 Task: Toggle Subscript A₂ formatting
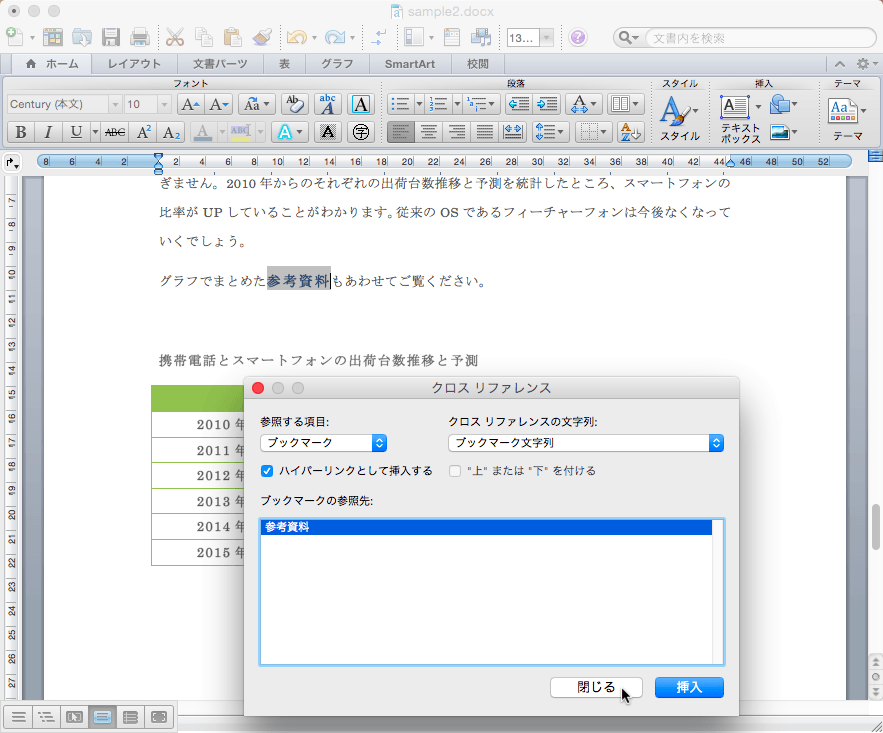click(x=171, y=132)
